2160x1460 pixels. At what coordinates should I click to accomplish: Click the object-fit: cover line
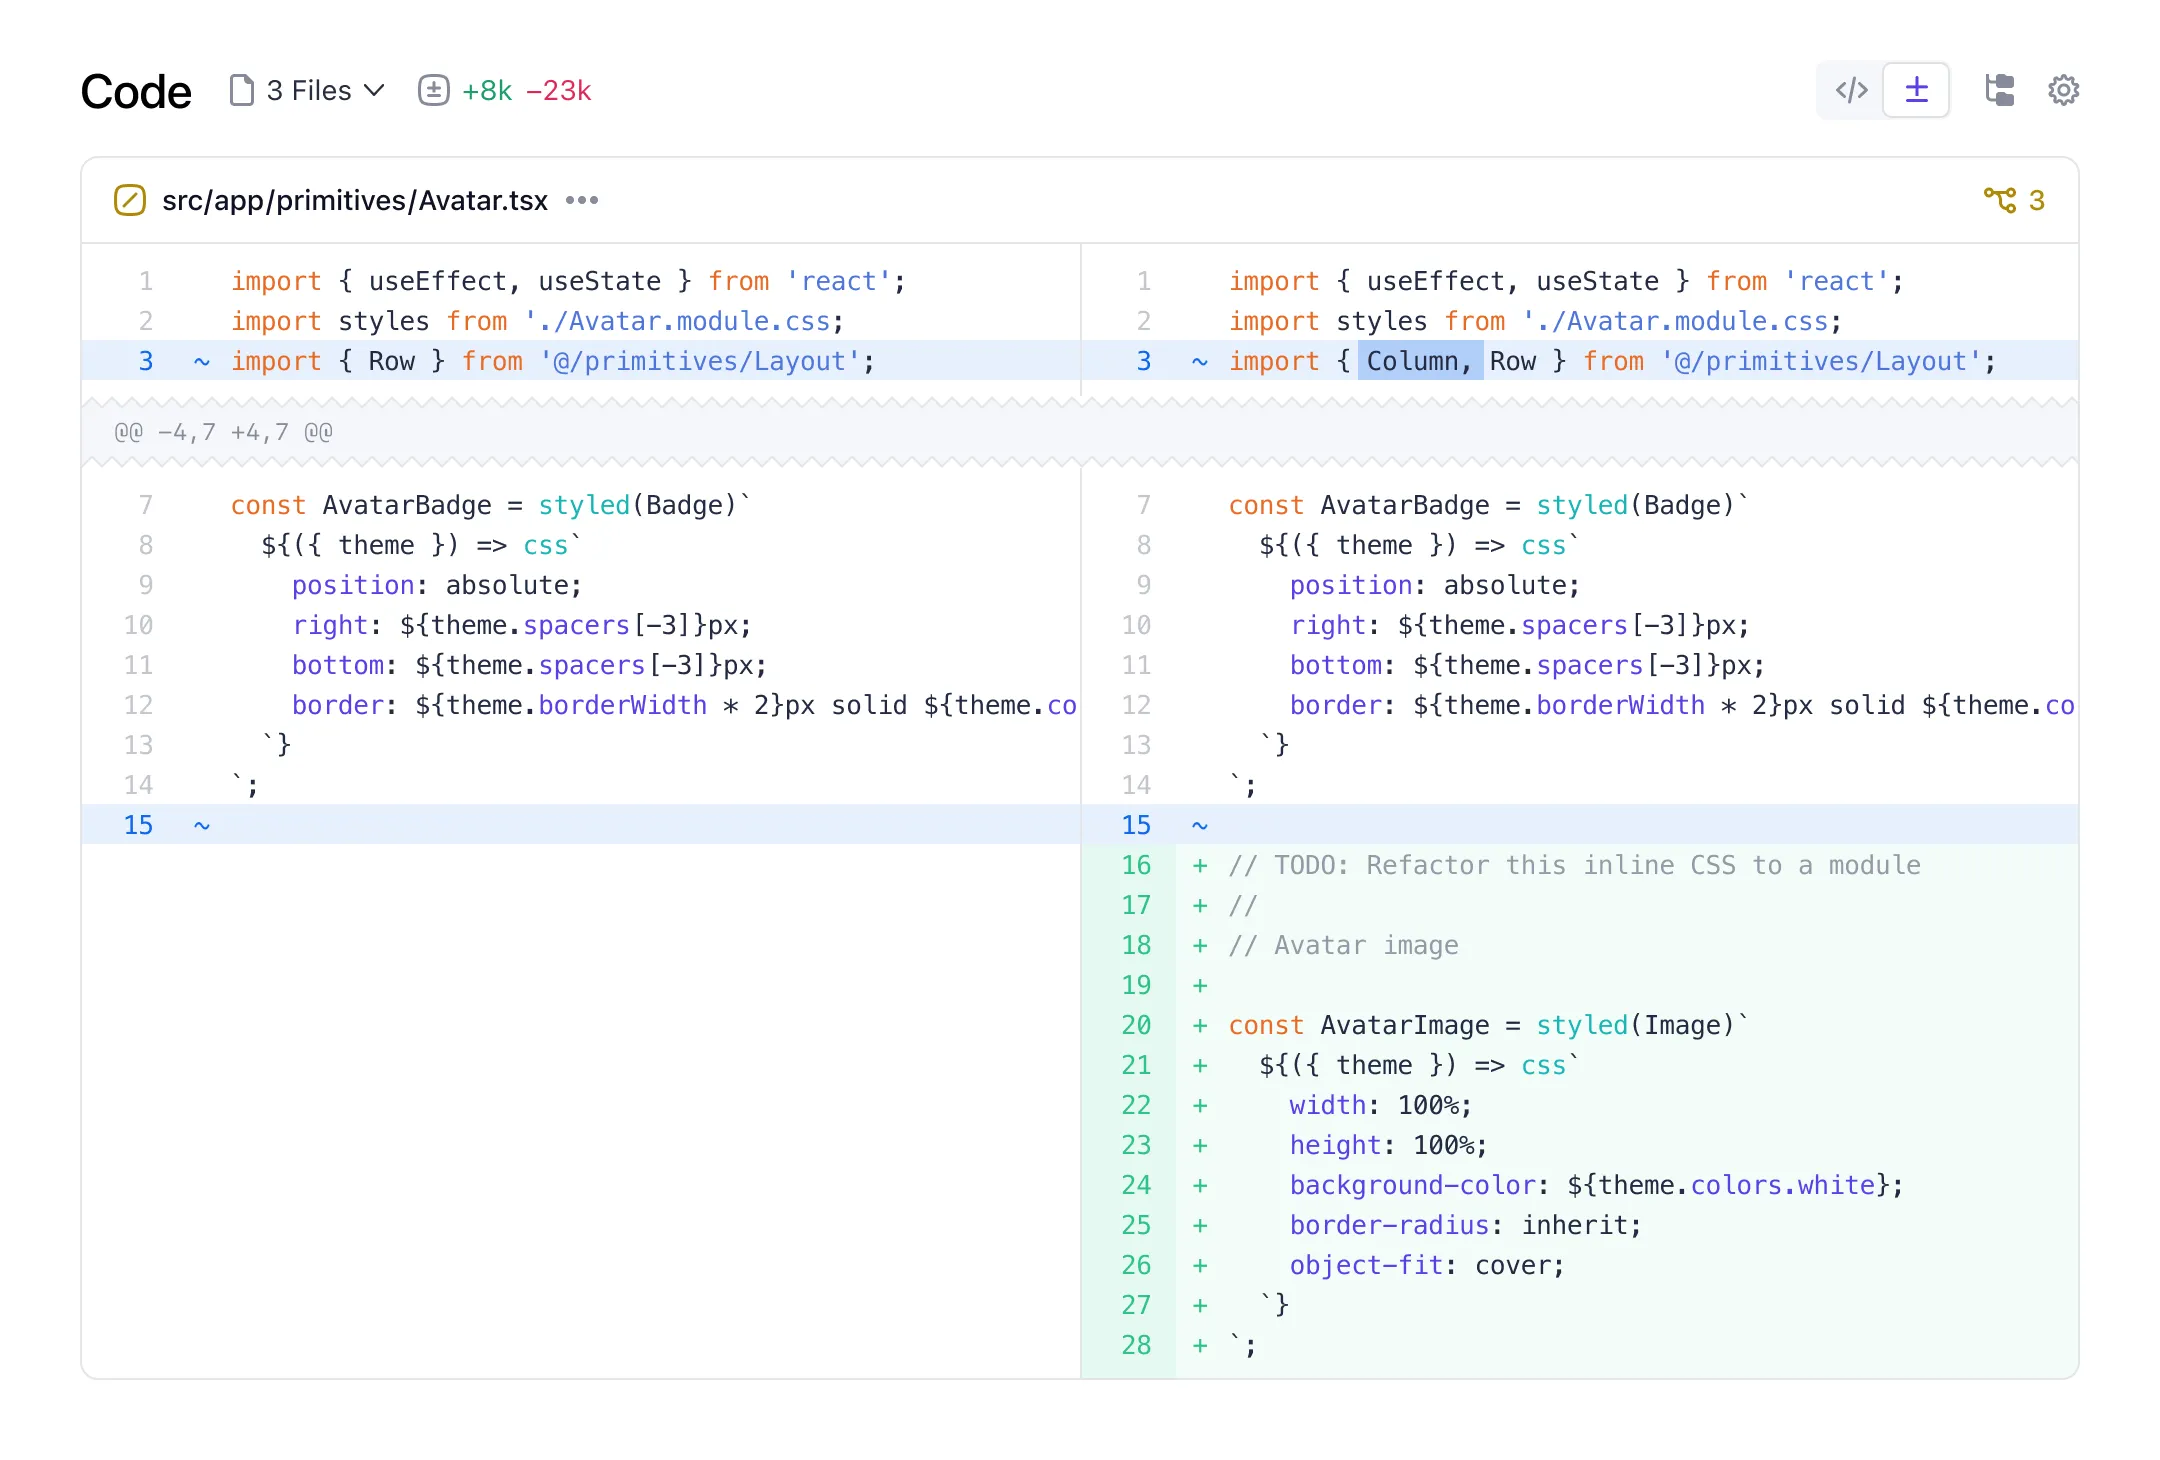tap(1427, 1265)
